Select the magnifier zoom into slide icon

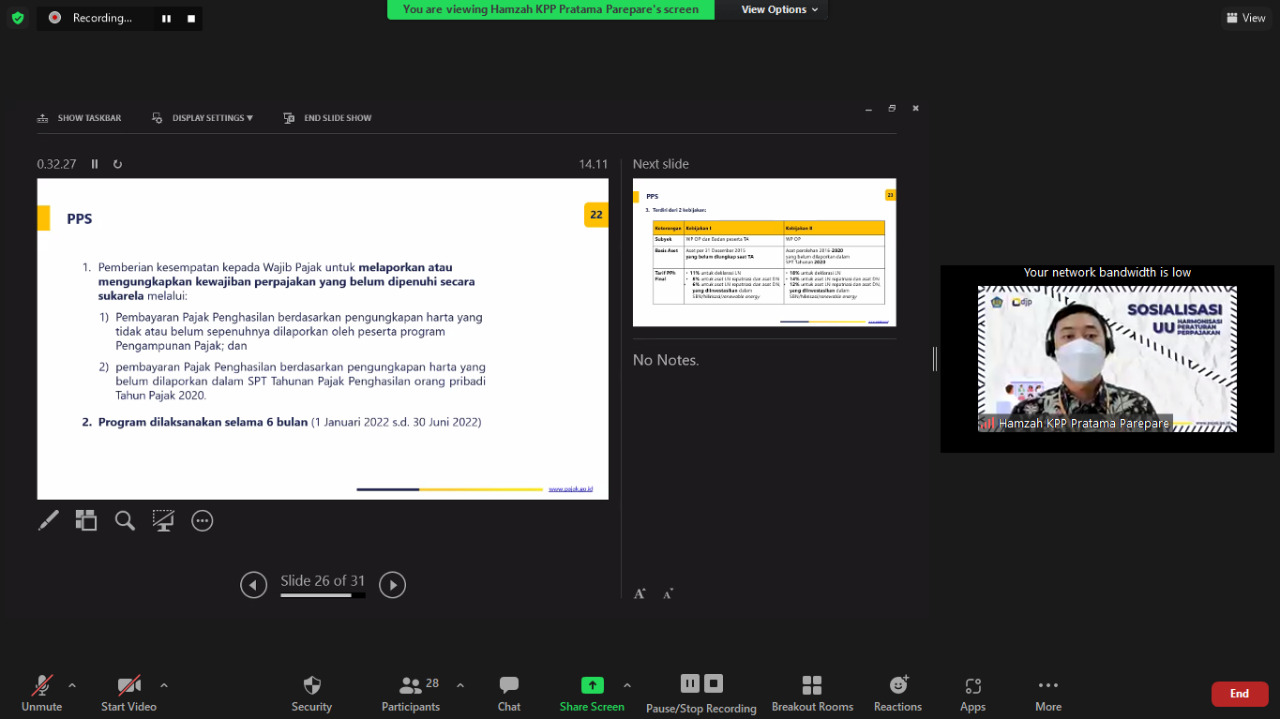click(125, 521)
